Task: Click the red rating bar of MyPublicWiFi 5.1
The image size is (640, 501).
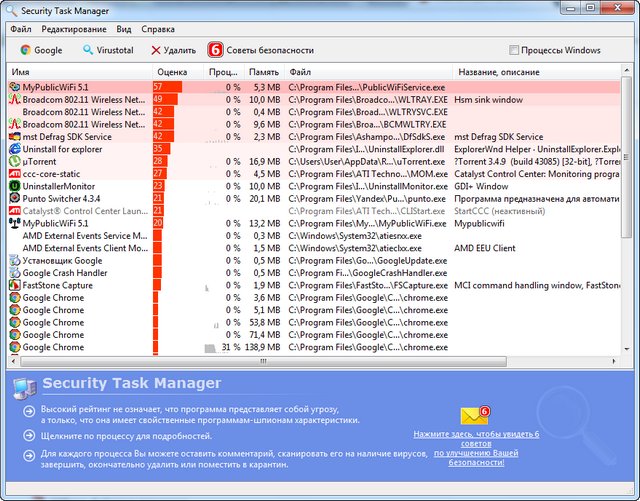Action: (167, 87)
